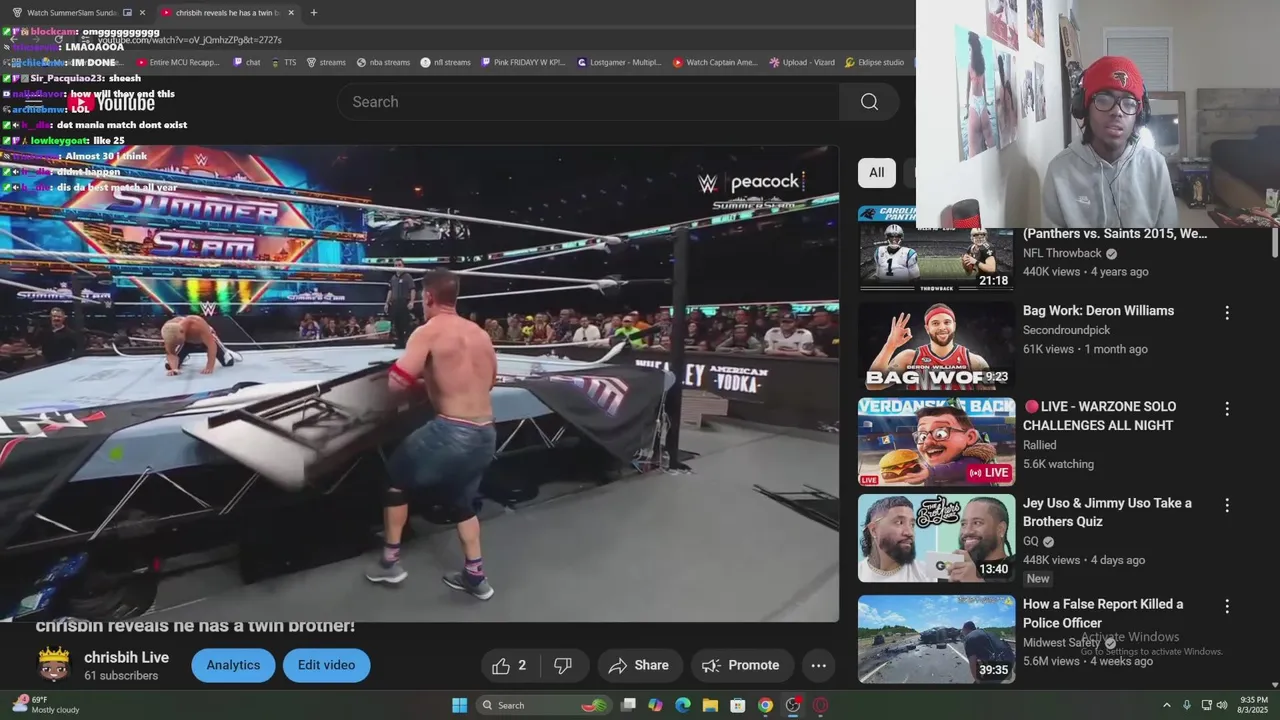
Task: Open options menu for False Report video
Action: coord(1227,606)
